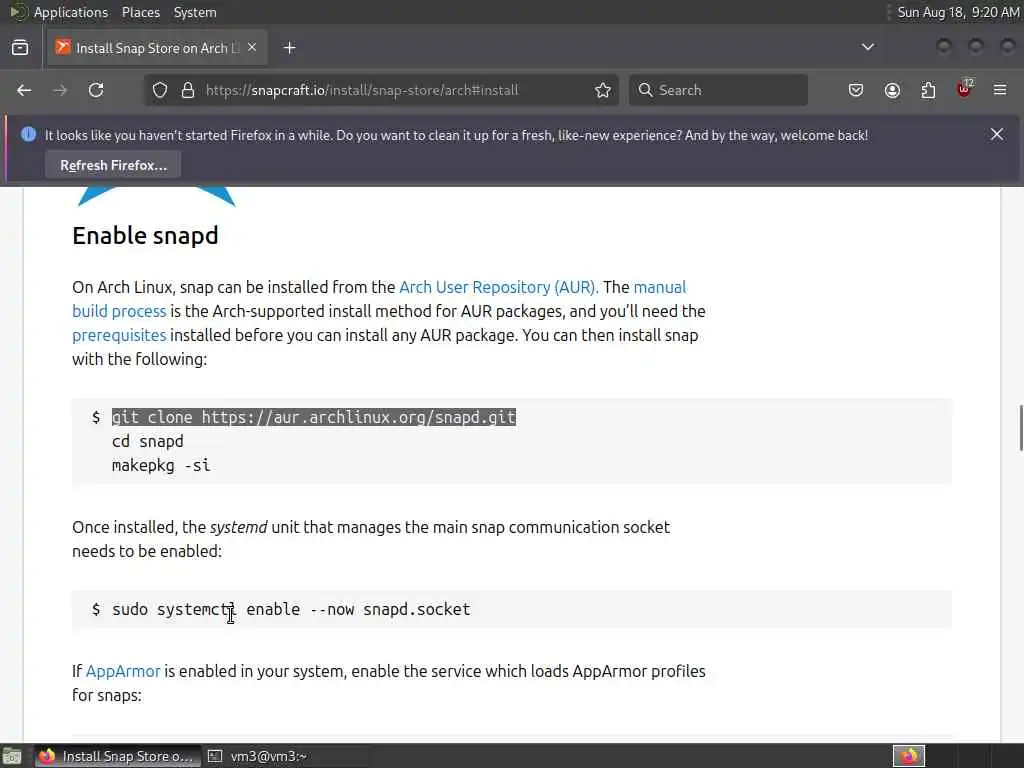Screen dimensions: 1024x768
Task: Open the prerequisites link
Action: (119, 336)
